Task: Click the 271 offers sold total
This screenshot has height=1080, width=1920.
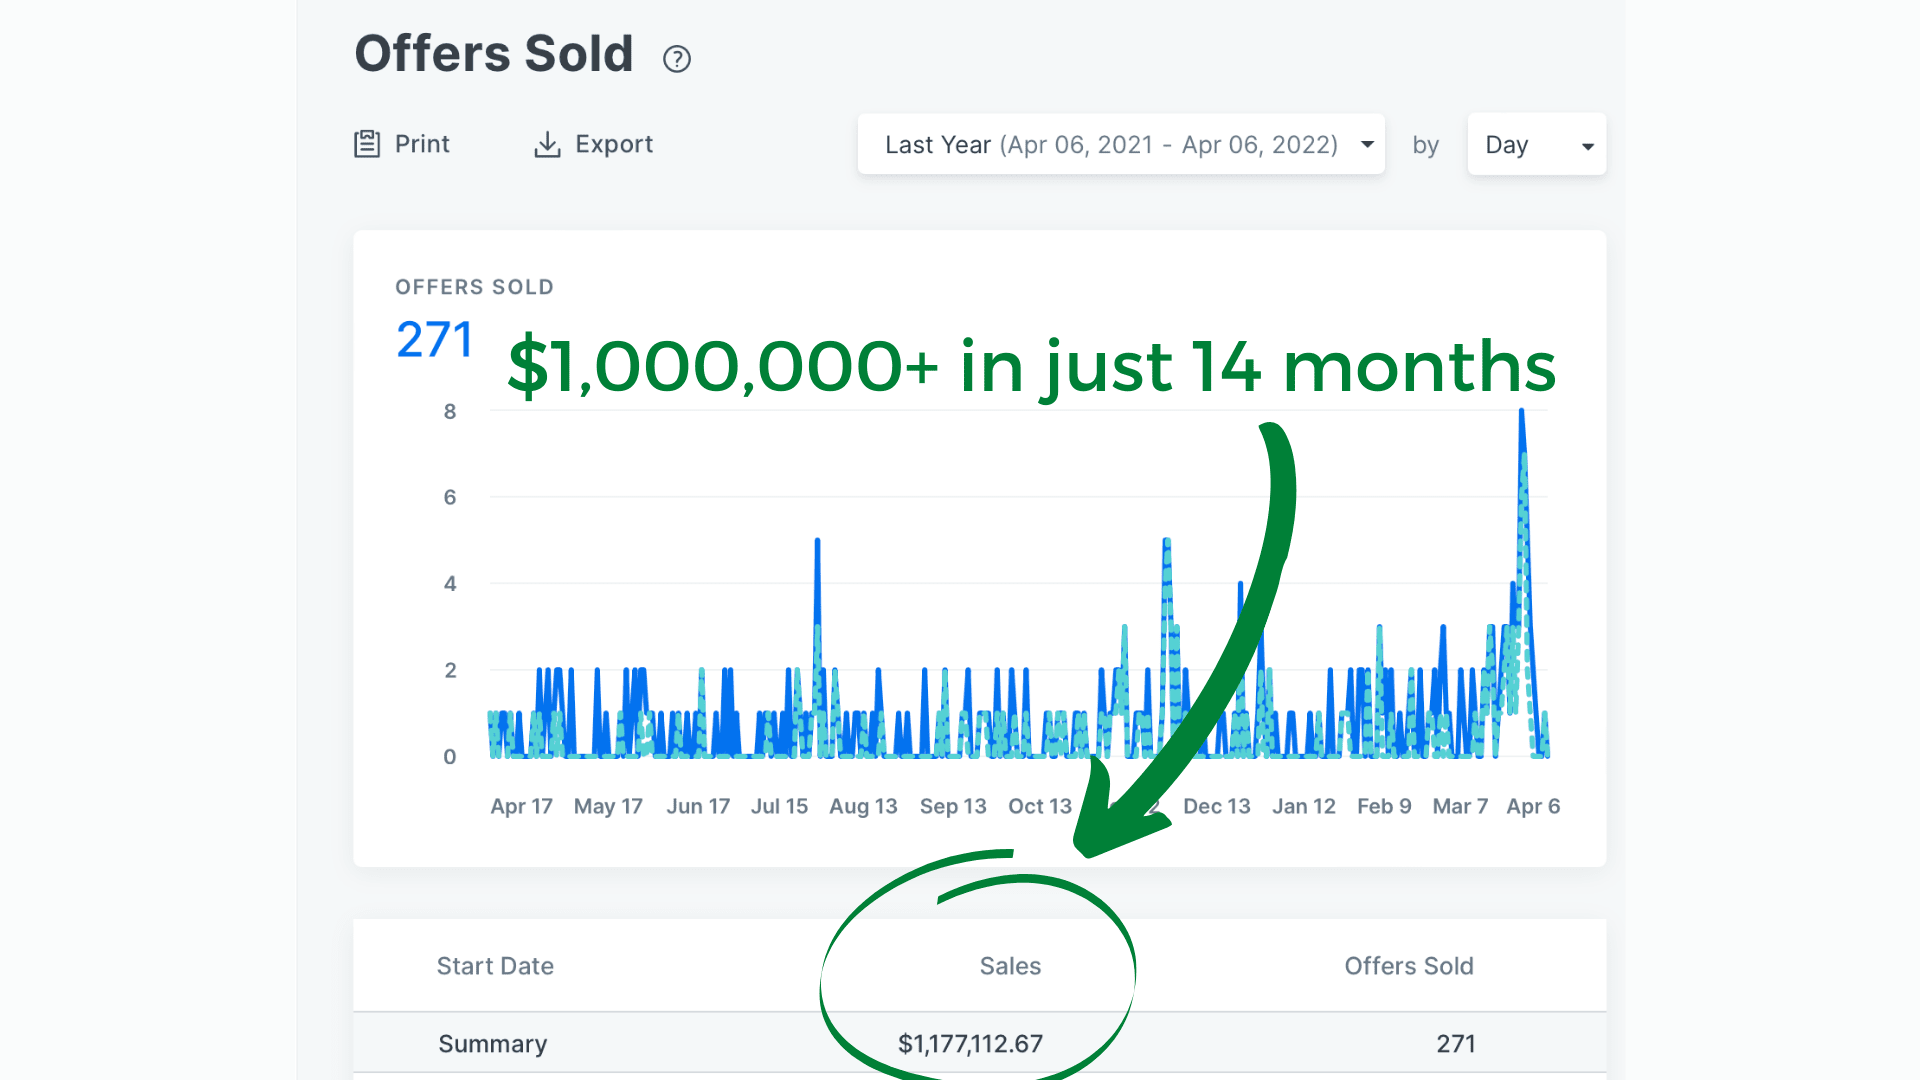Action: point(434,340)
